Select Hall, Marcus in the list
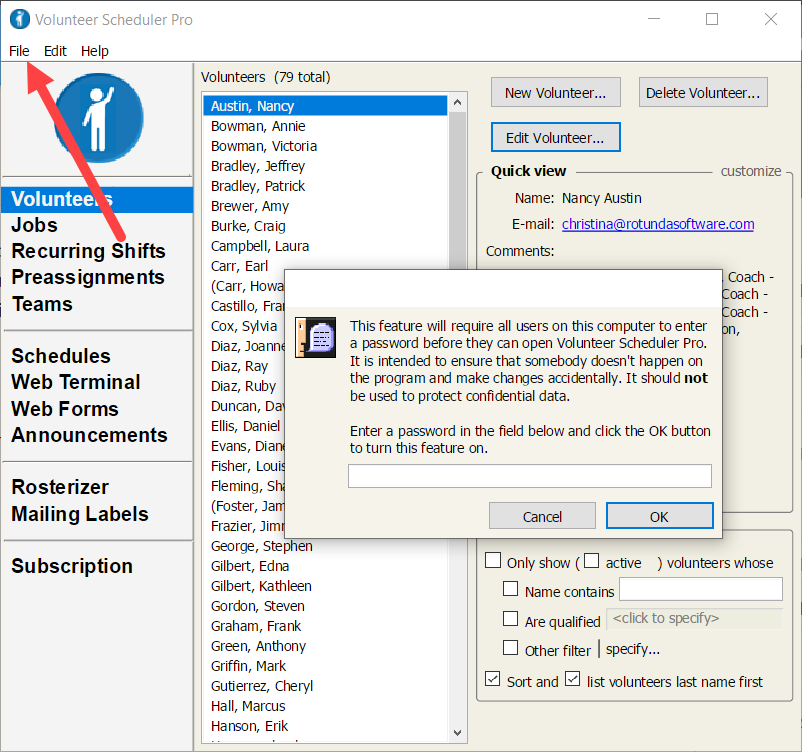 [x=325, y=705]
